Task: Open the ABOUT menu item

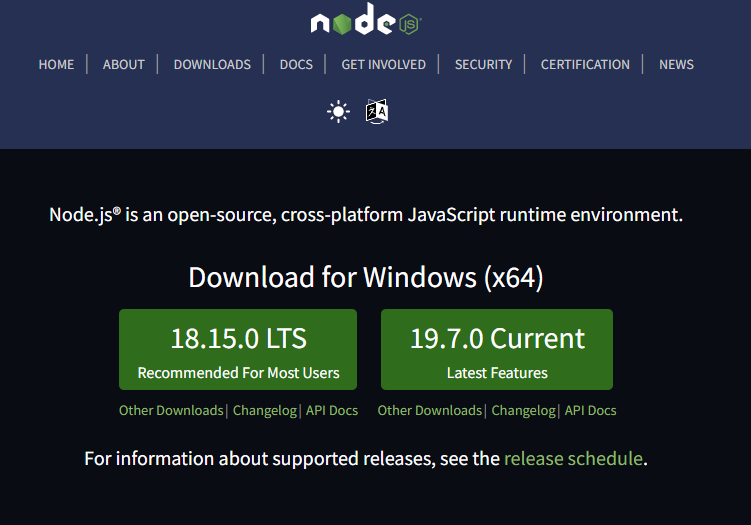Action: coord(124,64)
